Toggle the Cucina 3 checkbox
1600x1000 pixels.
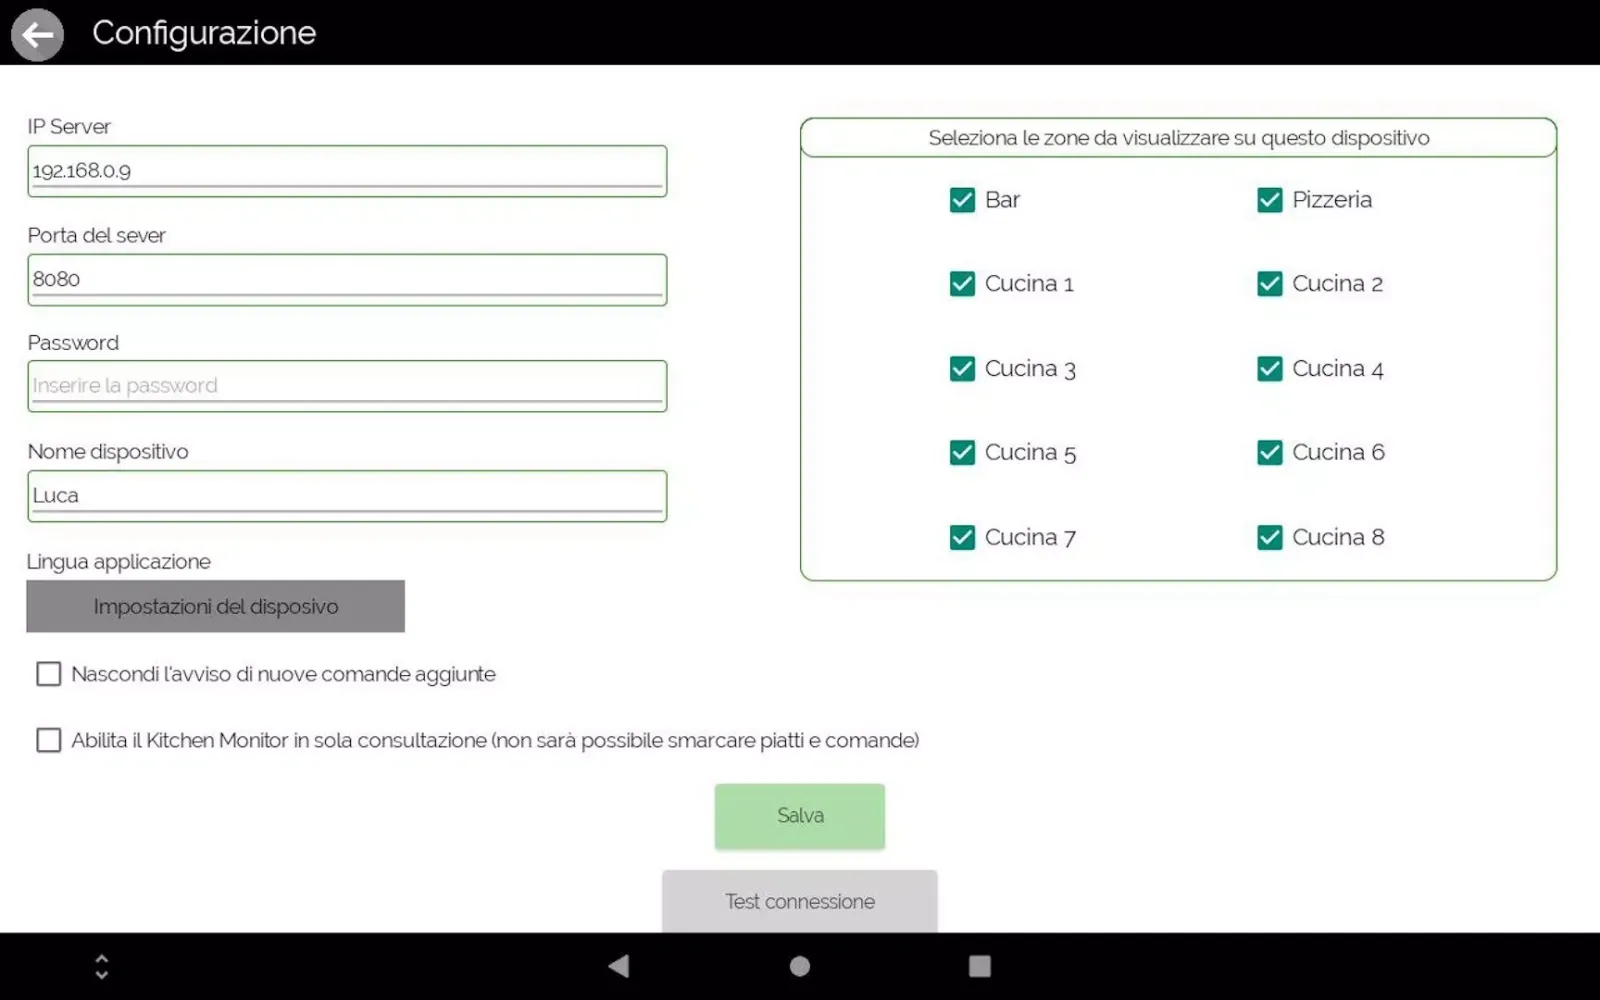click(x=962, y=369)
